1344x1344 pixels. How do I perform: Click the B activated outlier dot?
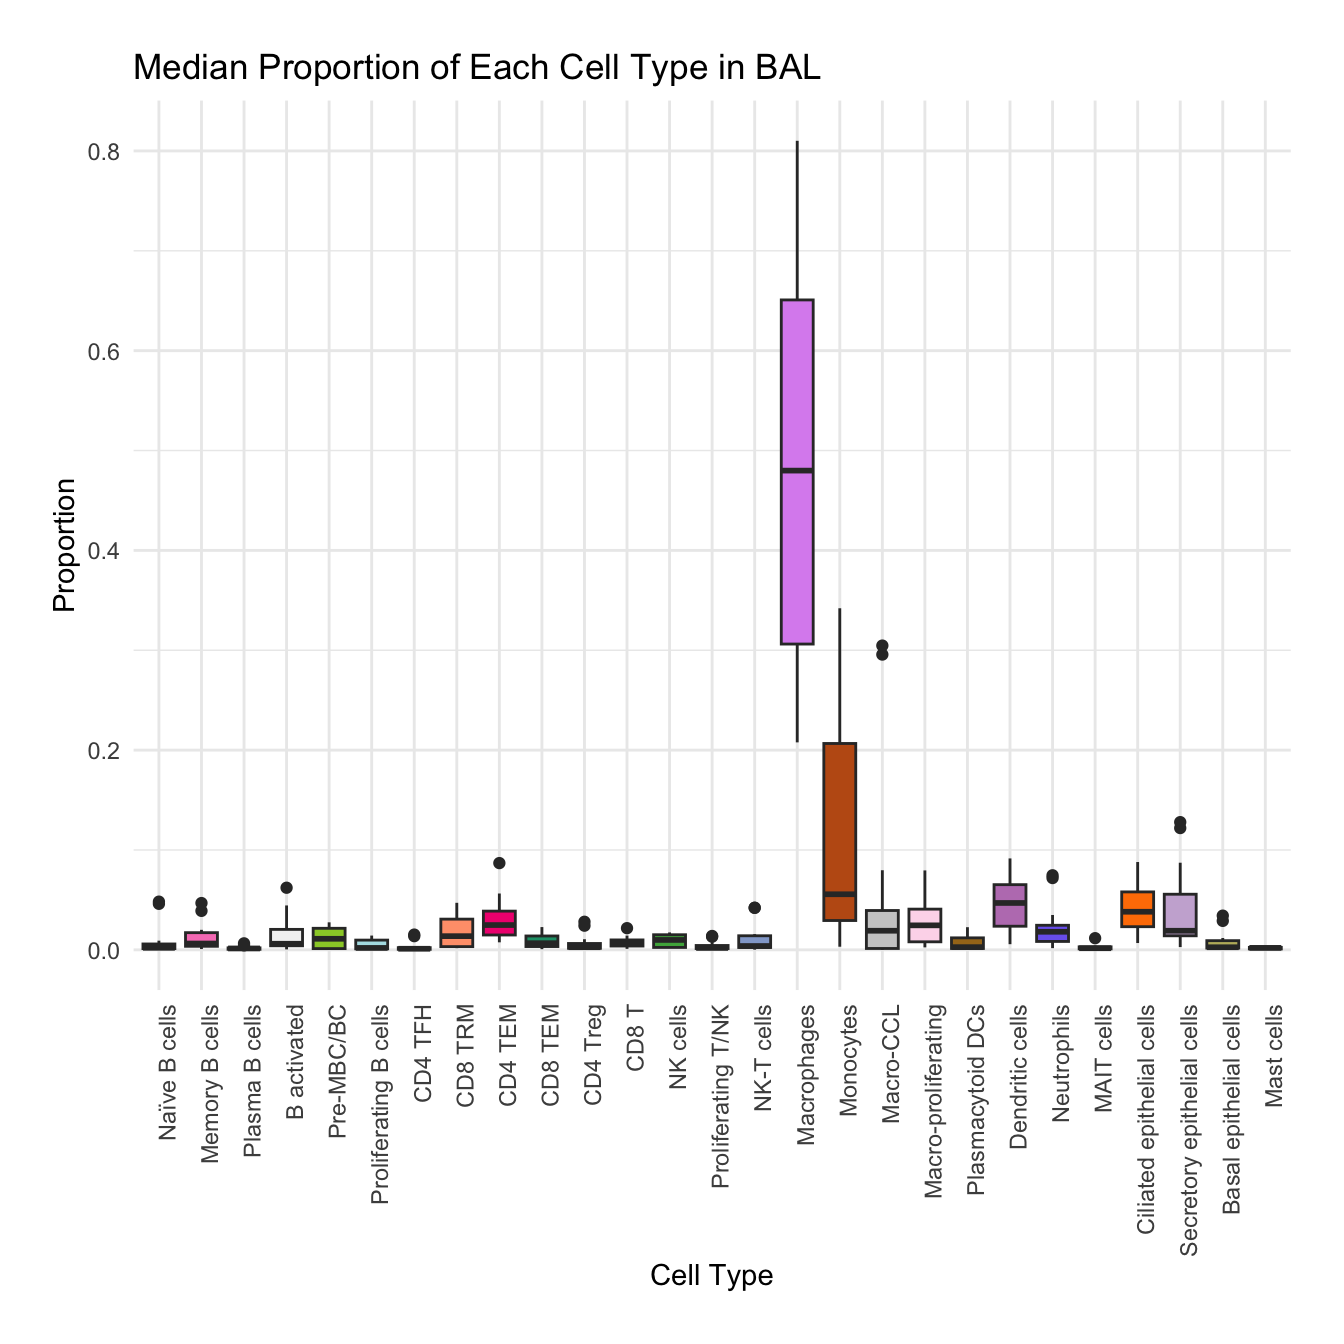(x=287, y=887)
